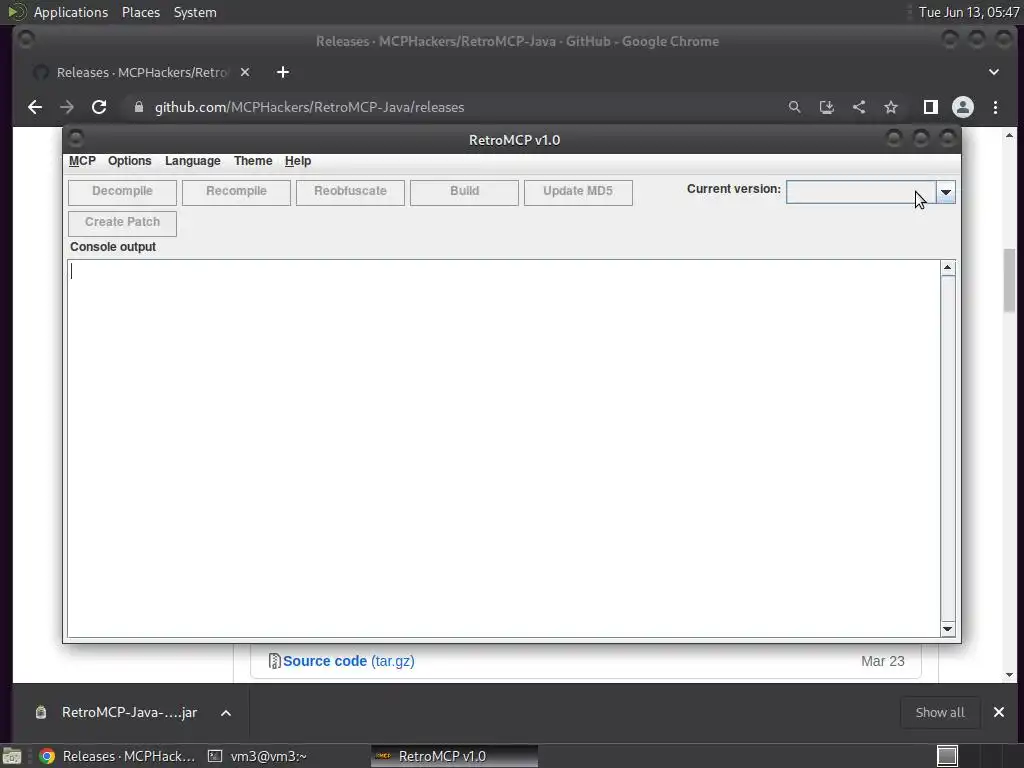Open the Applications menu
The height and width of the screenshot is (768, 1024).
[71, 12]
